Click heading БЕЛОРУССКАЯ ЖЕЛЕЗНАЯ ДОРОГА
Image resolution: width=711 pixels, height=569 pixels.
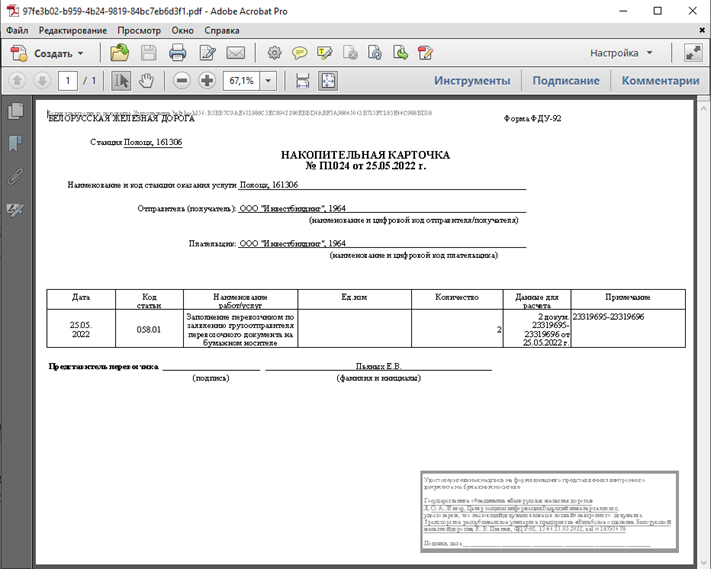122,119
